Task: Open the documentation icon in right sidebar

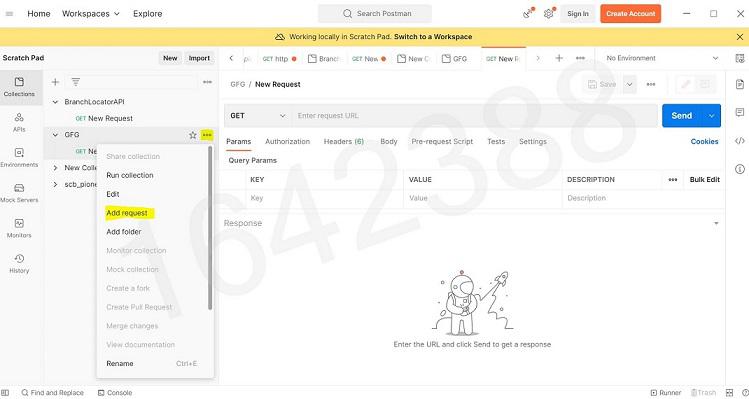Action: click(x=739, y=85)
